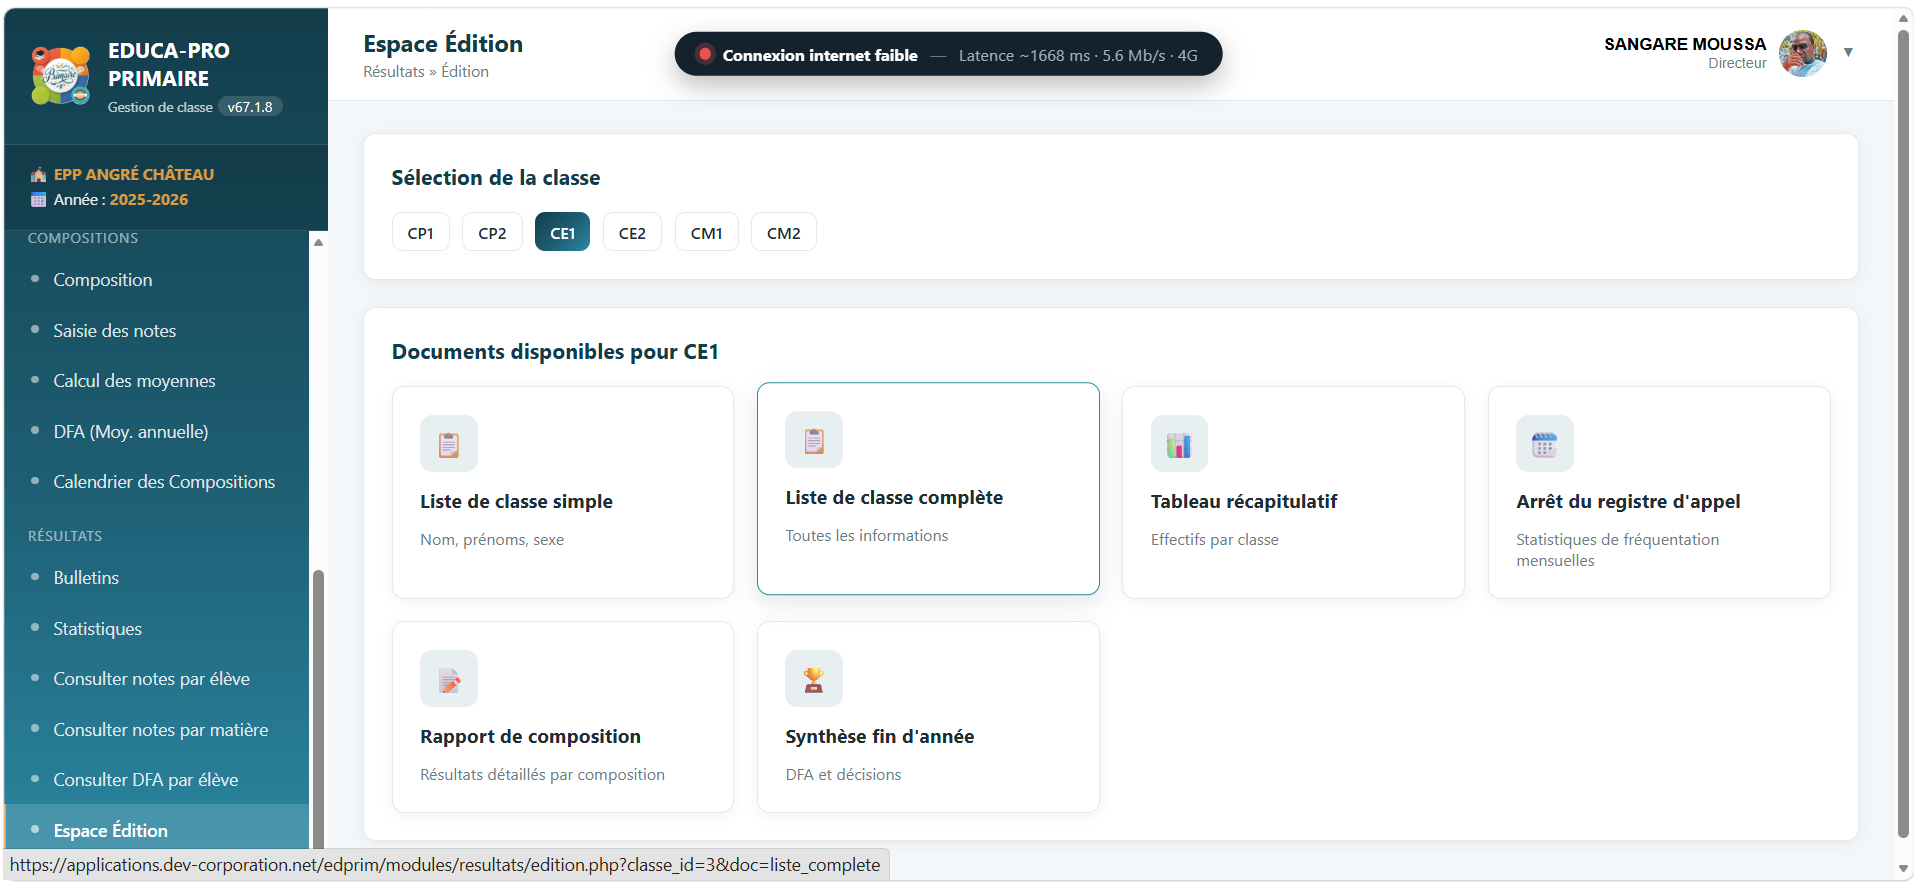Click the page vertical scrollbar thumb
Image resolution: width=1917 pixels, height=882 pixels.
tap(1904, 433)
